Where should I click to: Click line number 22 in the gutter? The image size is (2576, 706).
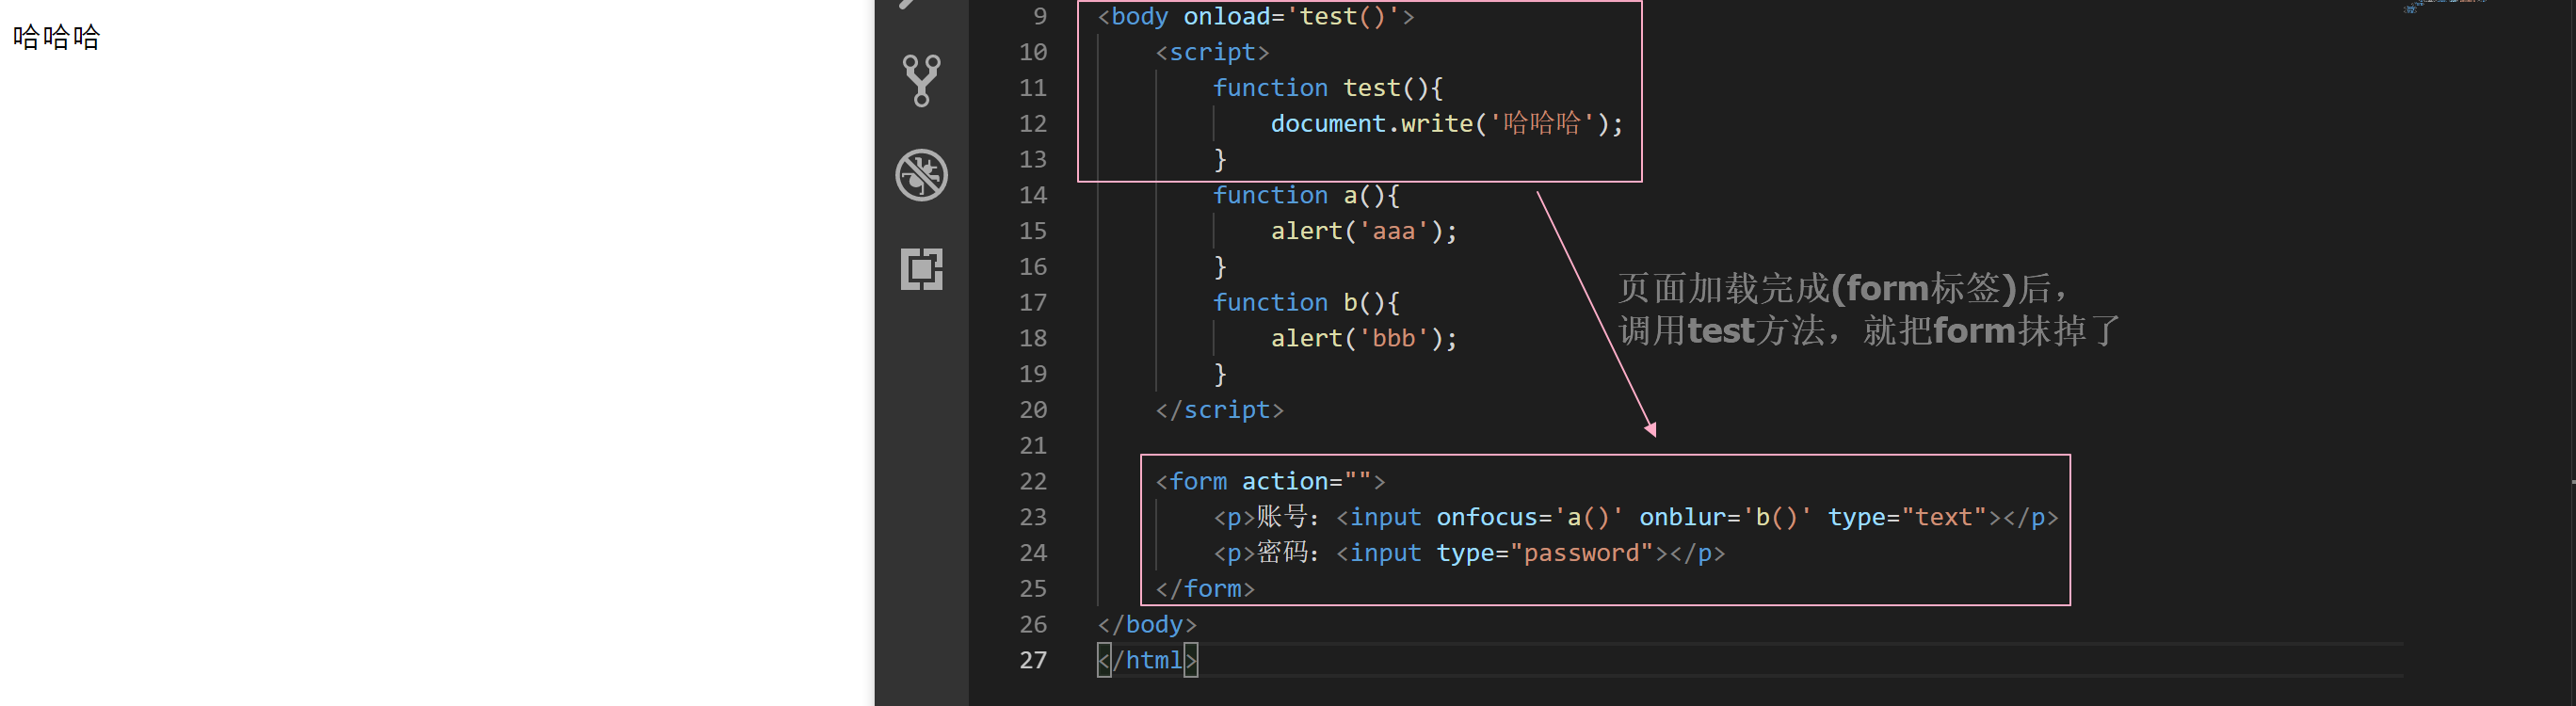tap(1033, 481)
